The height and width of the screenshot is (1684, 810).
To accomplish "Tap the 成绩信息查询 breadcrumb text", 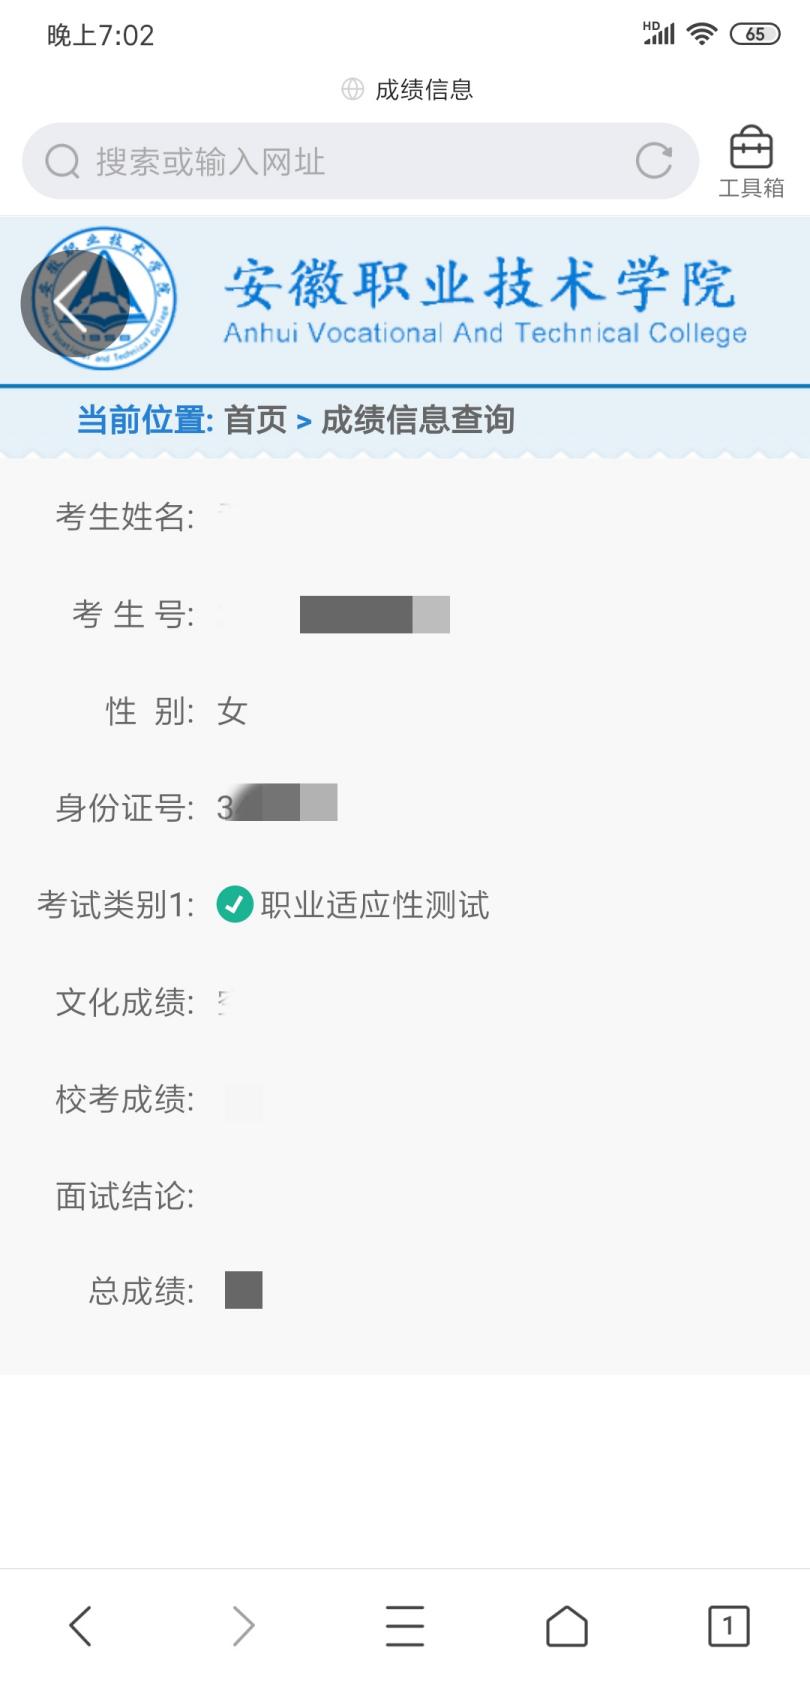I will (417, 420).
